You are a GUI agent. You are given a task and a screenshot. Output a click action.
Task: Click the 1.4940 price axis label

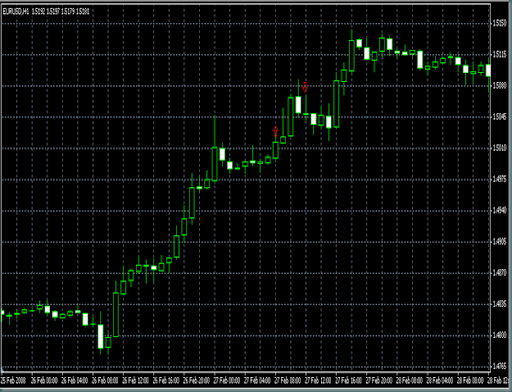coord(499,210)
